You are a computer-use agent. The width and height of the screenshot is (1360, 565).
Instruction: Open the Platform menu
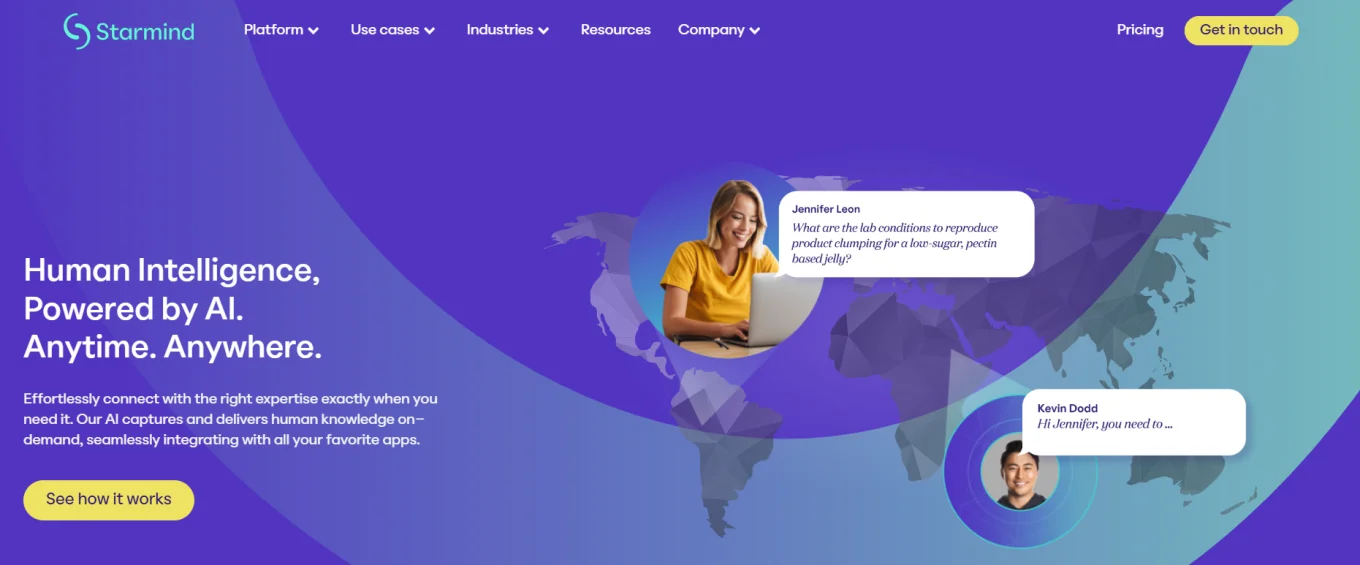[x=273, y=30]
